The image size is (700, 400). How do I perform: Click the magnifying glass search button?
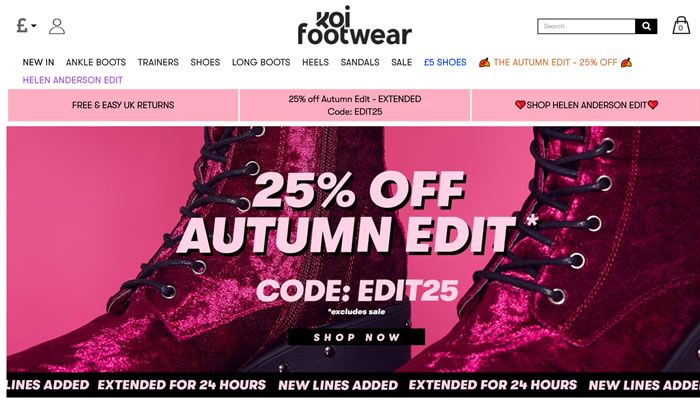[646, 26]
